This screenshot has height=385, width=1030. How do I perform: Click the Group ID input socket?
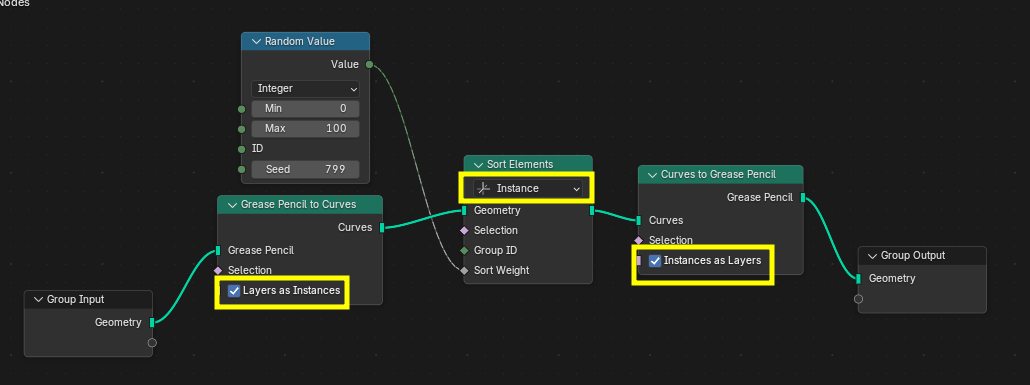pos(464,250)
